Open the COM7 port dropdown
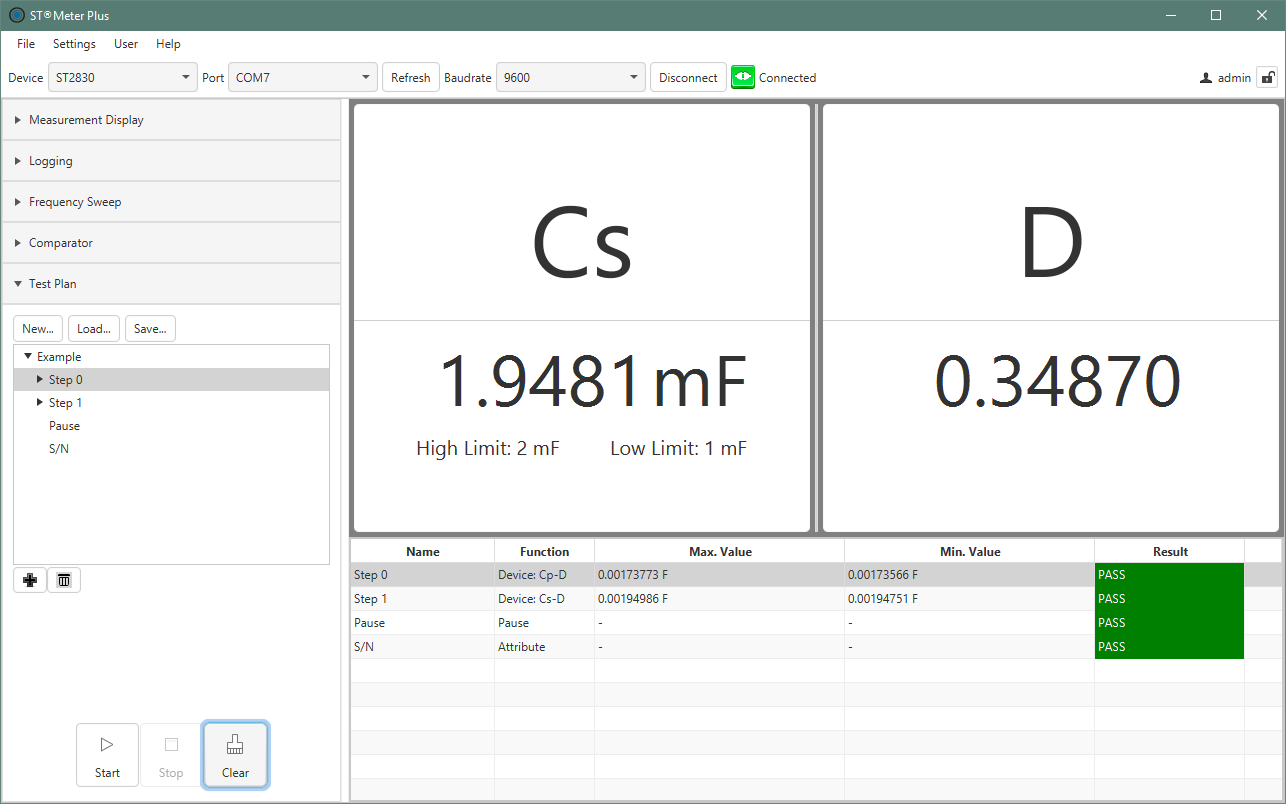 [303, 77]
